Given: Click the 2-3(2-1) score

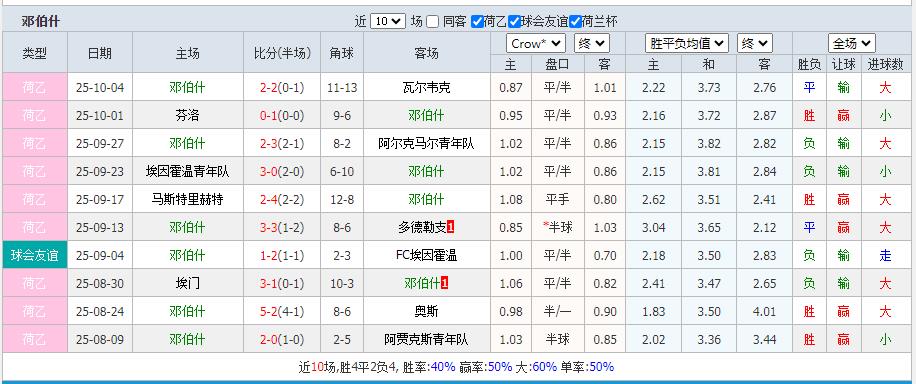Looking at the screenshot, I should pyautogui.click(x=282, y=144).
